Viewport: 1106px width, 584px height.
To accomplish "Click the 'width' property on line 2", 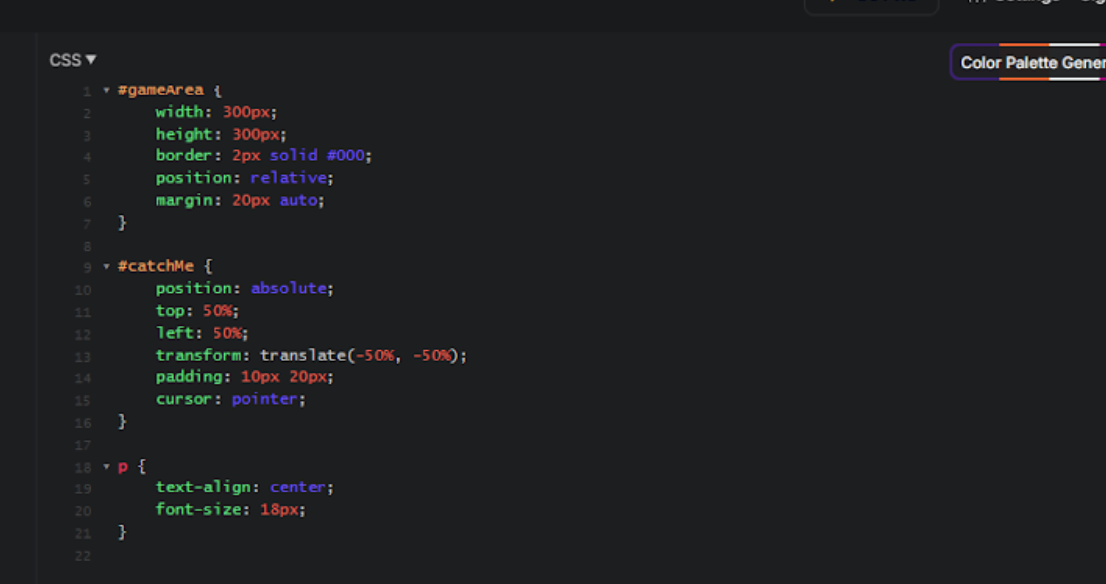I will [x=179, y=112].
